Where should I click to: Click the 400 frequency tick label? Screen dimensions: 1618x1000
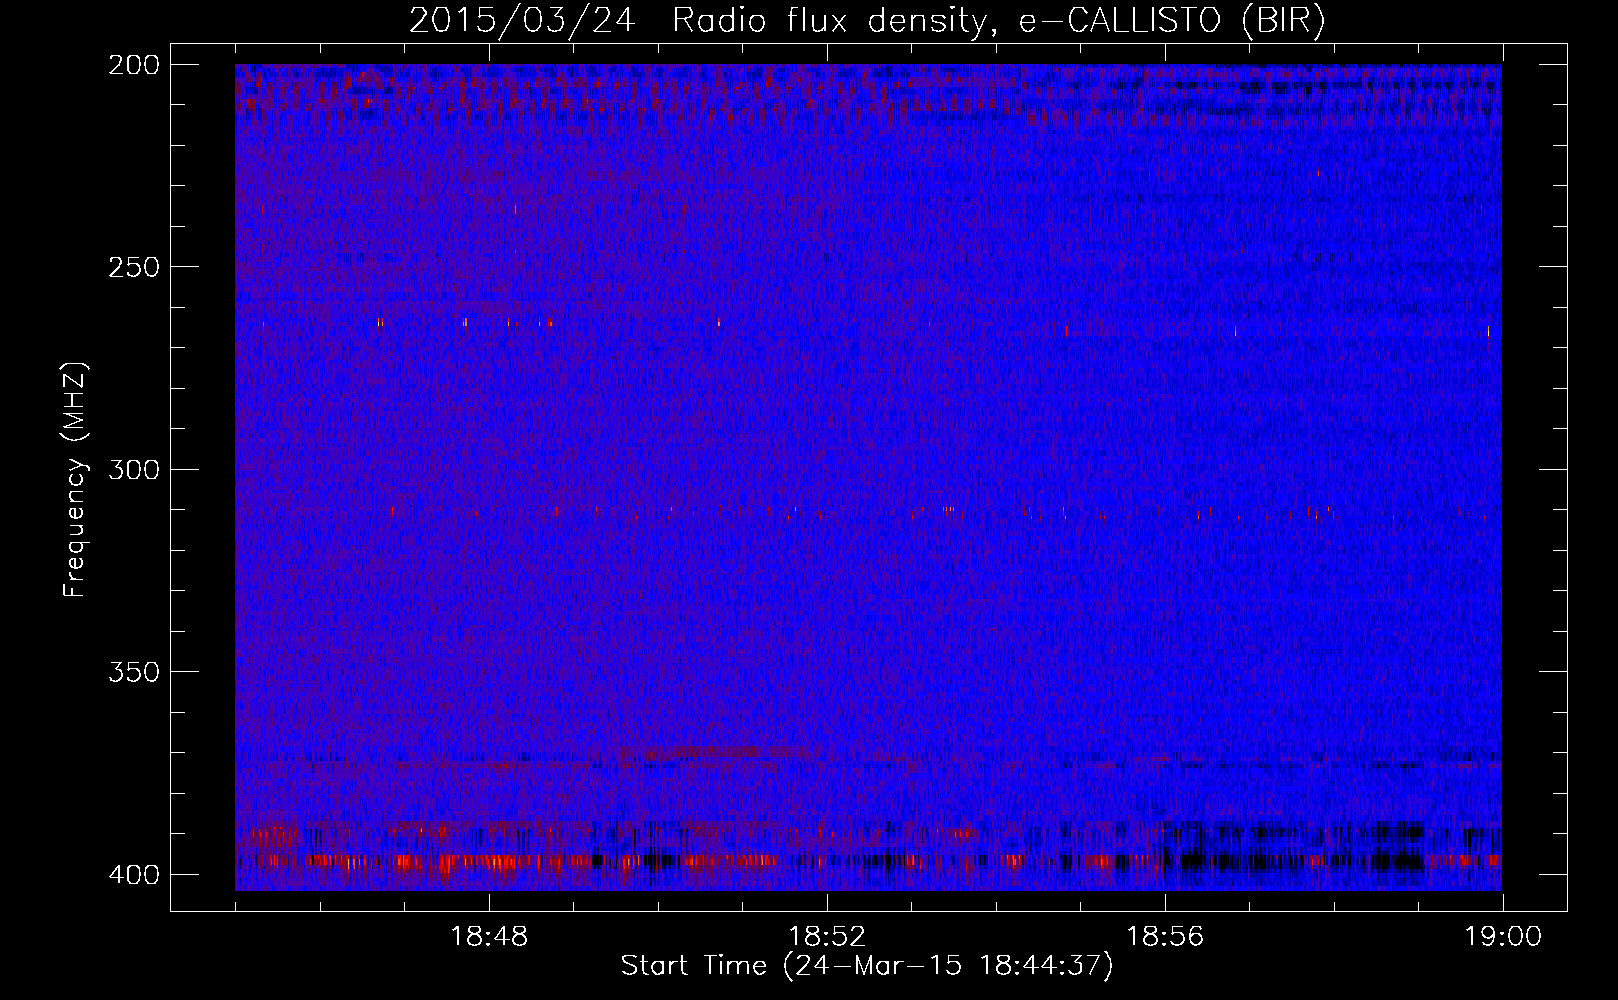[133, 875]
